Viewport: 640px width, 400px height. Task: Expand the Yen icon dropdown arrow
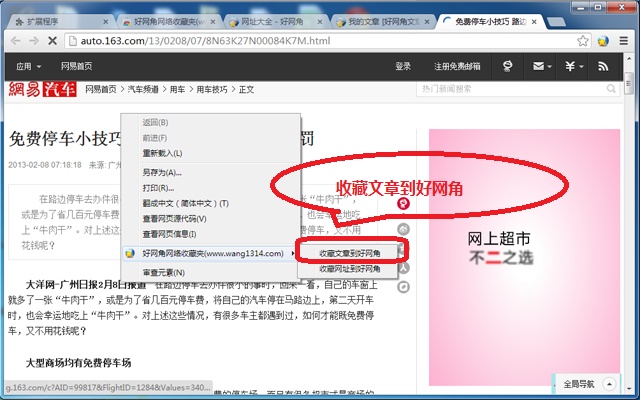click(581, 67)
